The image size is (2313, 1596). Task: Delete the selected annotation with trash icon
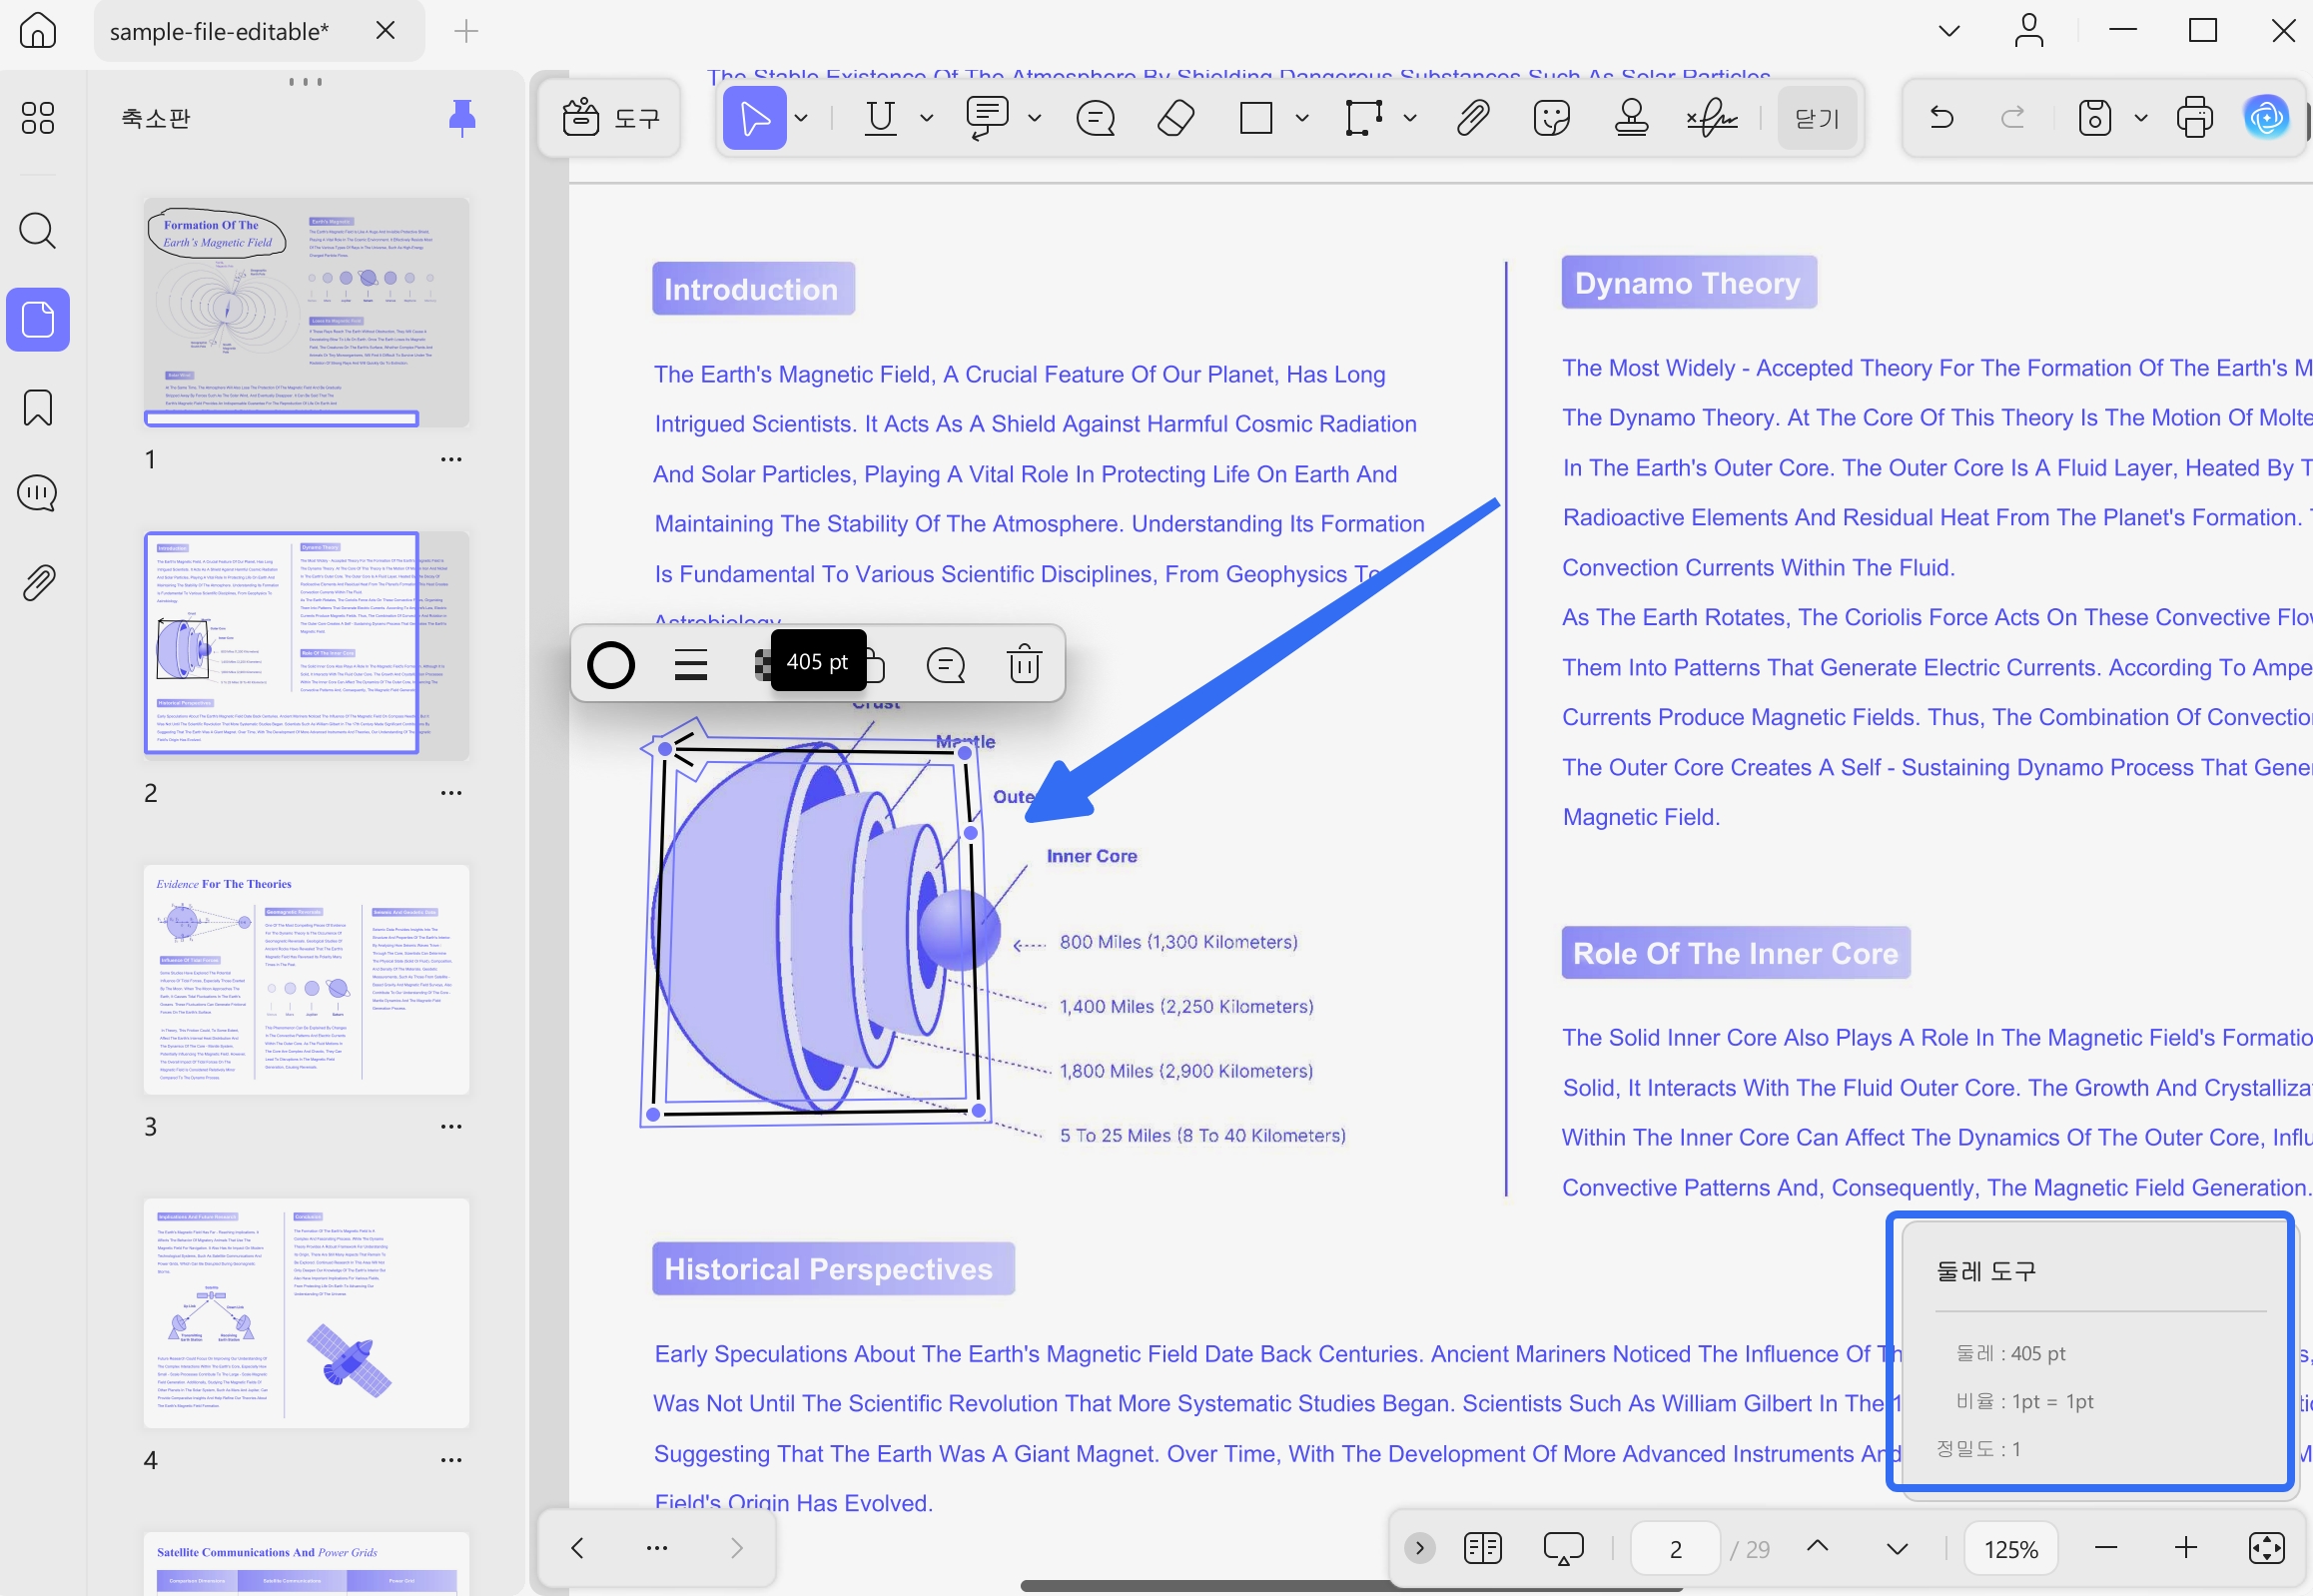(x=1025, y=665)
